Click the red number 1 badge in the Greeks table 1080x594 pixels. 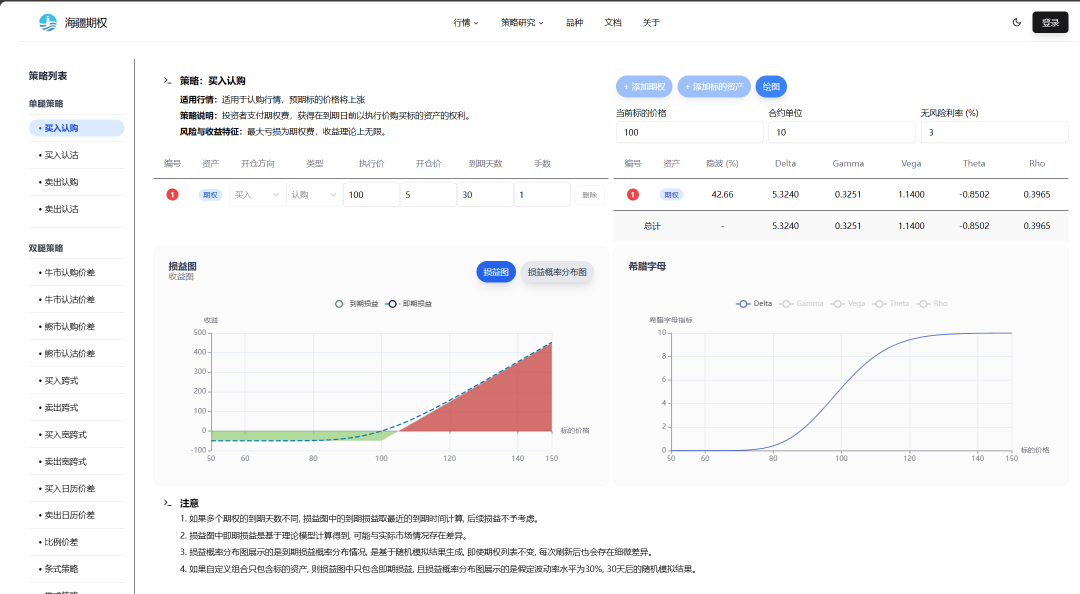[x=632, y=195]
